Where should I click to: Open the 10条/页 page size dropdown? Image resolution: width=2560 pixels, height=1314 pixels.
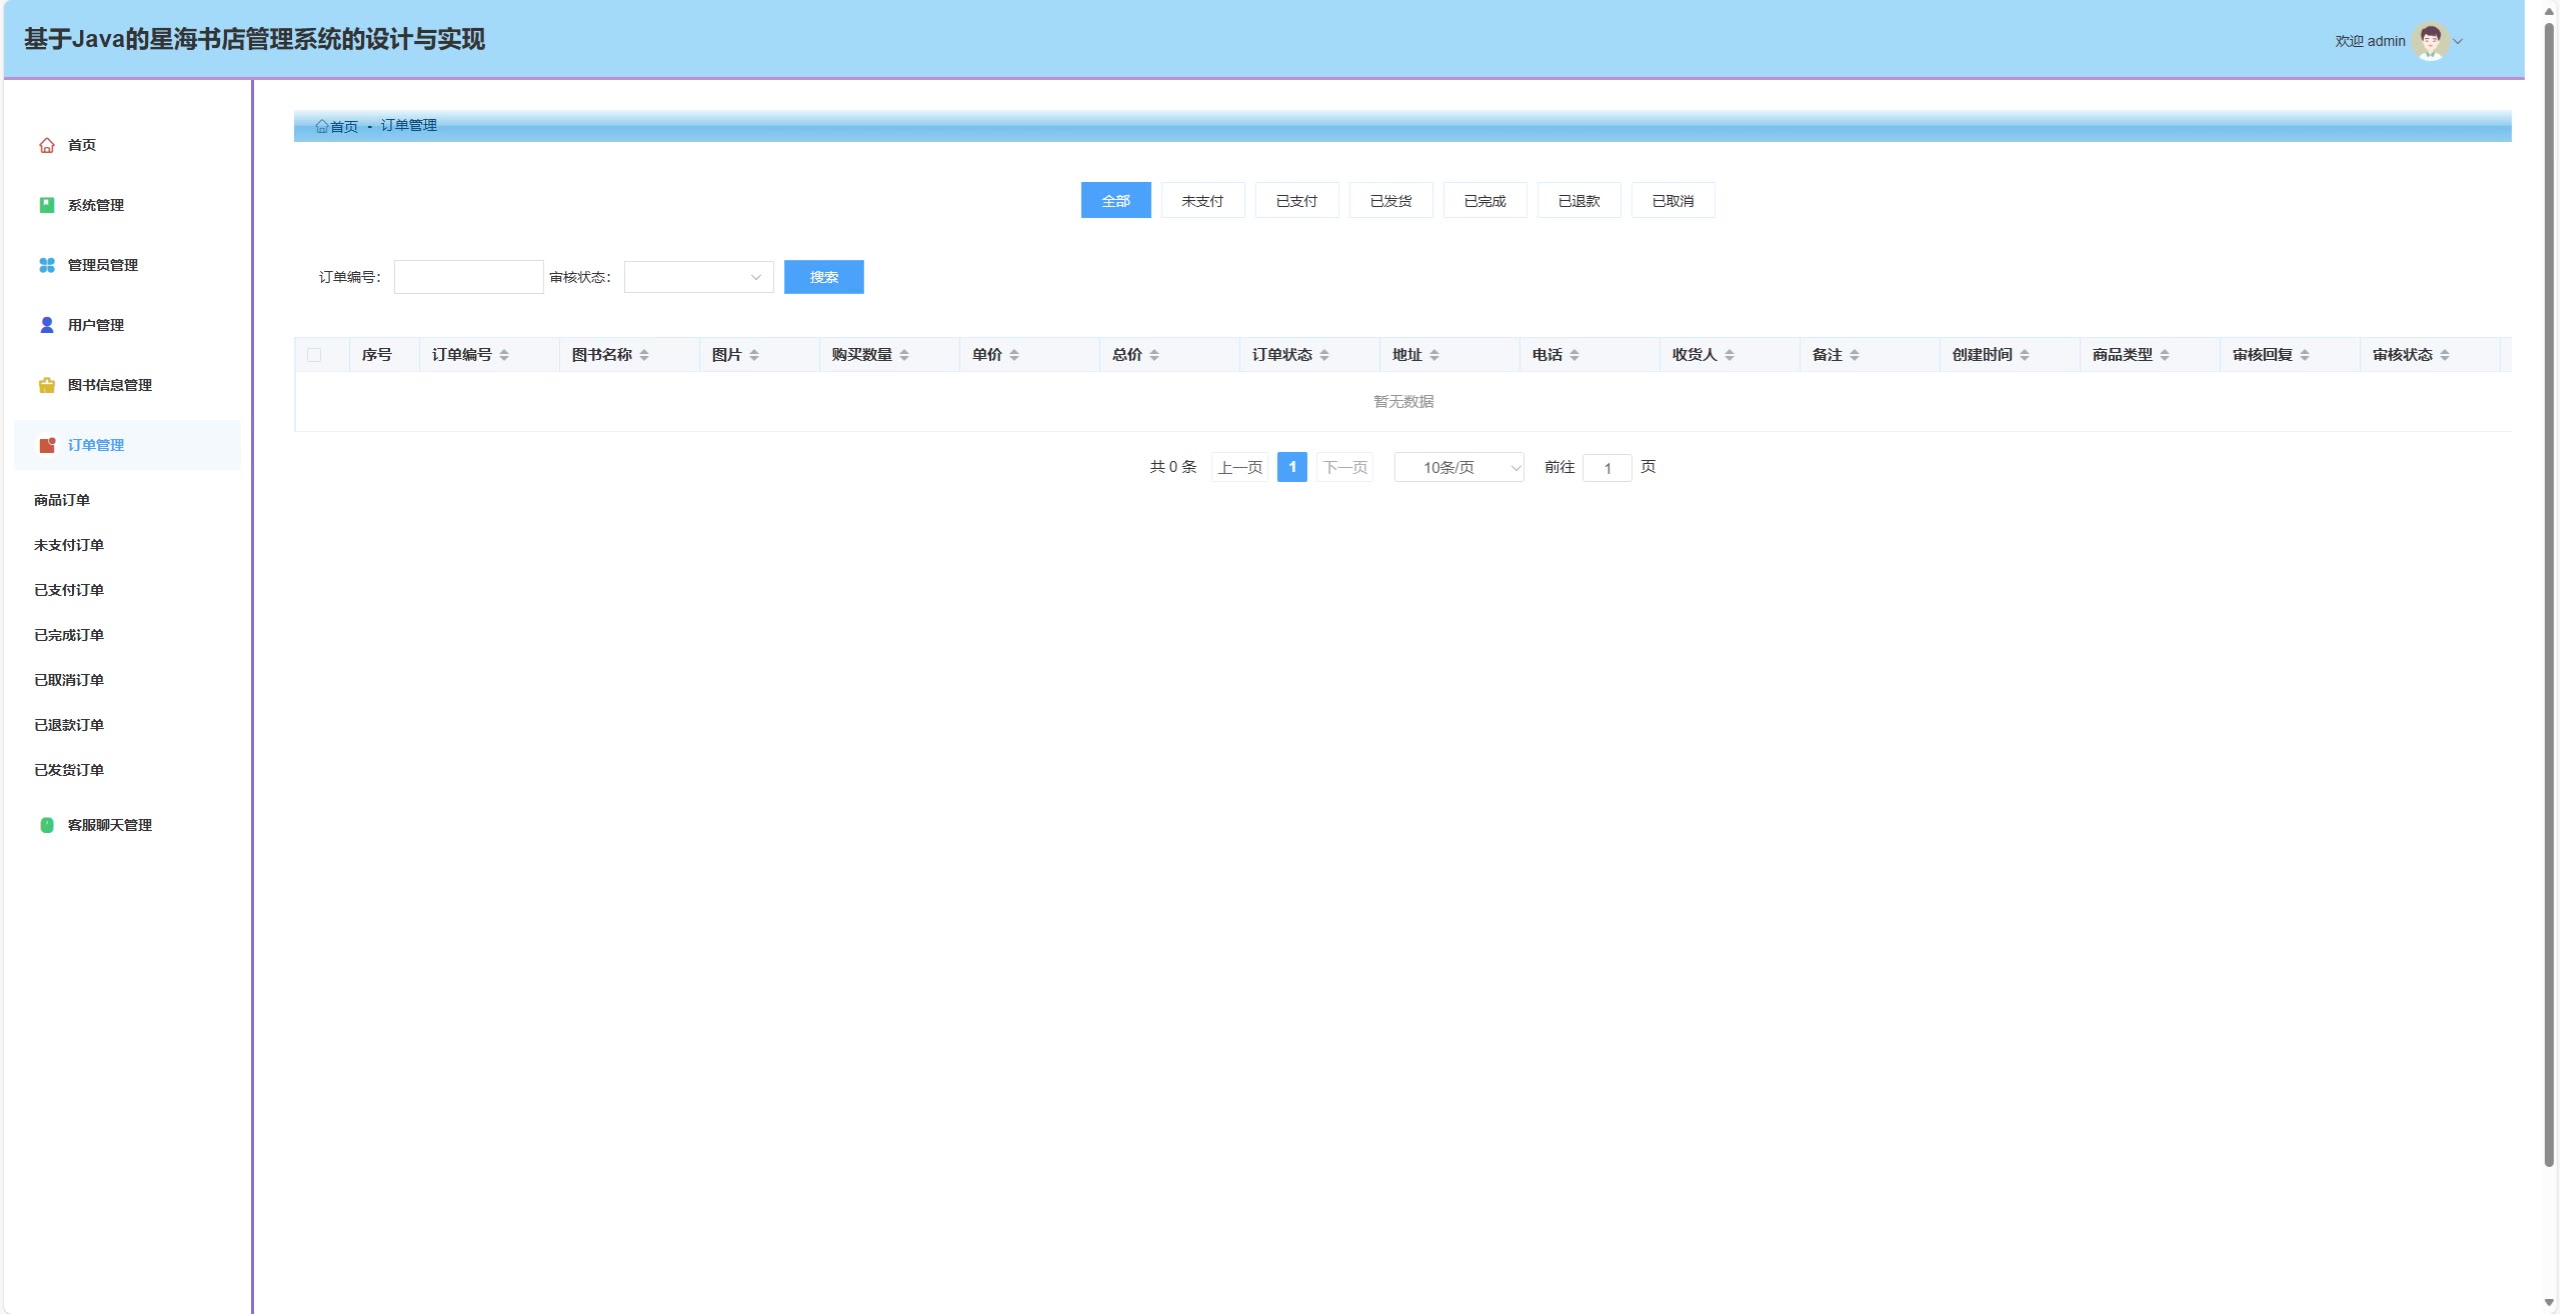tap(1458, 467)
